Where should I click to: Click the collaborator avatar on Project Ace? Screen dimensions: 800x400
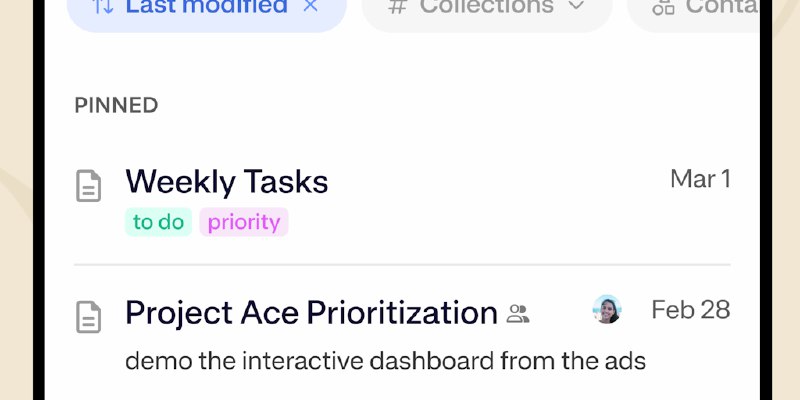click(x=607, y=310)
